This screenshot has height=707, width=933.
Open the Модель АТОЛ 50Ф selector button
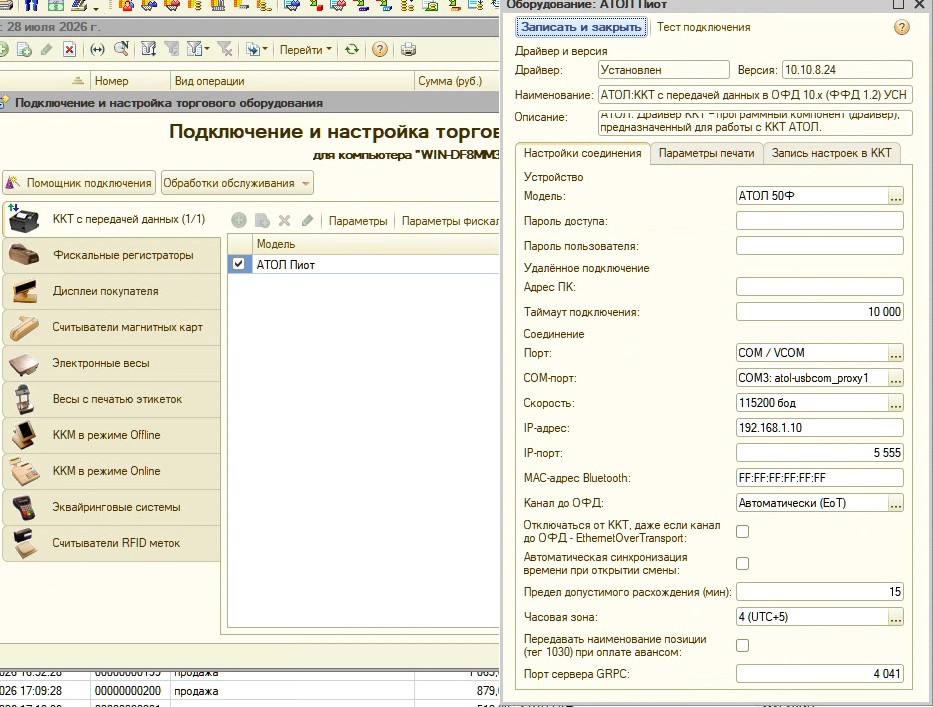(x=896, y=196)
